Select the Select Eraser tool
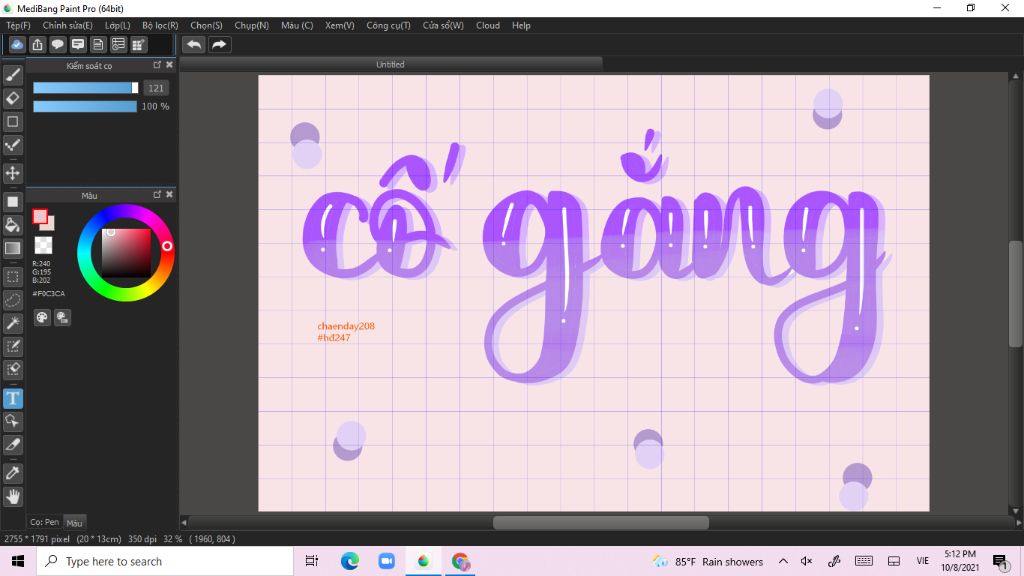 [x=12, y=370]
